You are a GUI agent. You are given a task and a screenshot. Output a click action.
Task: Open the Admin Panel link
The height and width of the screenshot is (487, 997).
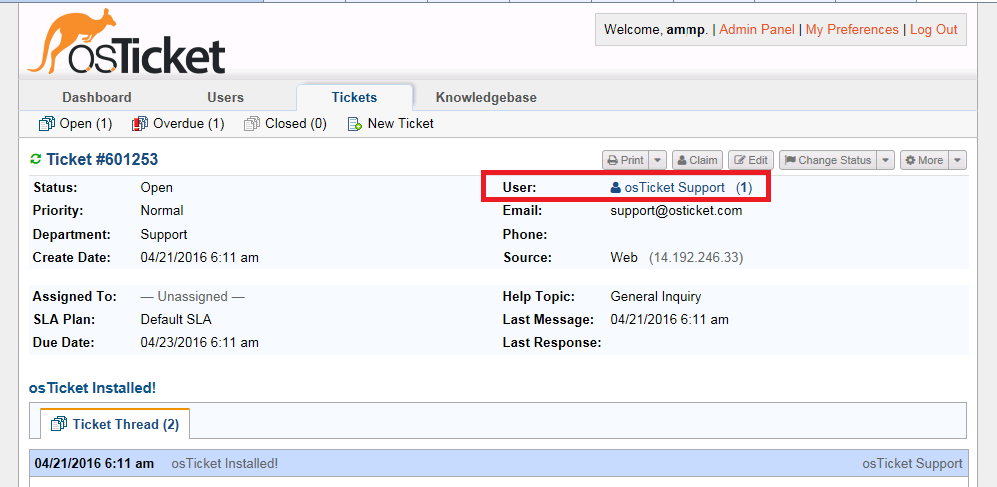pos(757,30)
